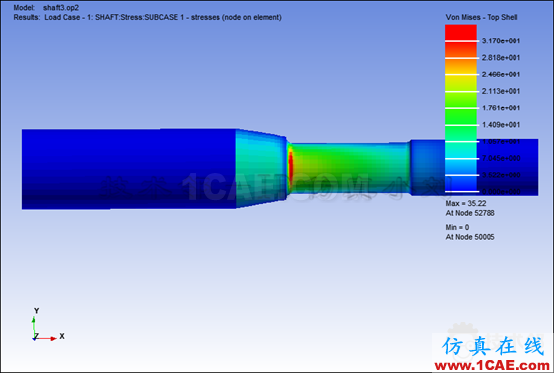Open the www.1CAE.com link
Image resolution: width=554 pixels, height=373 pixels.
492,365
